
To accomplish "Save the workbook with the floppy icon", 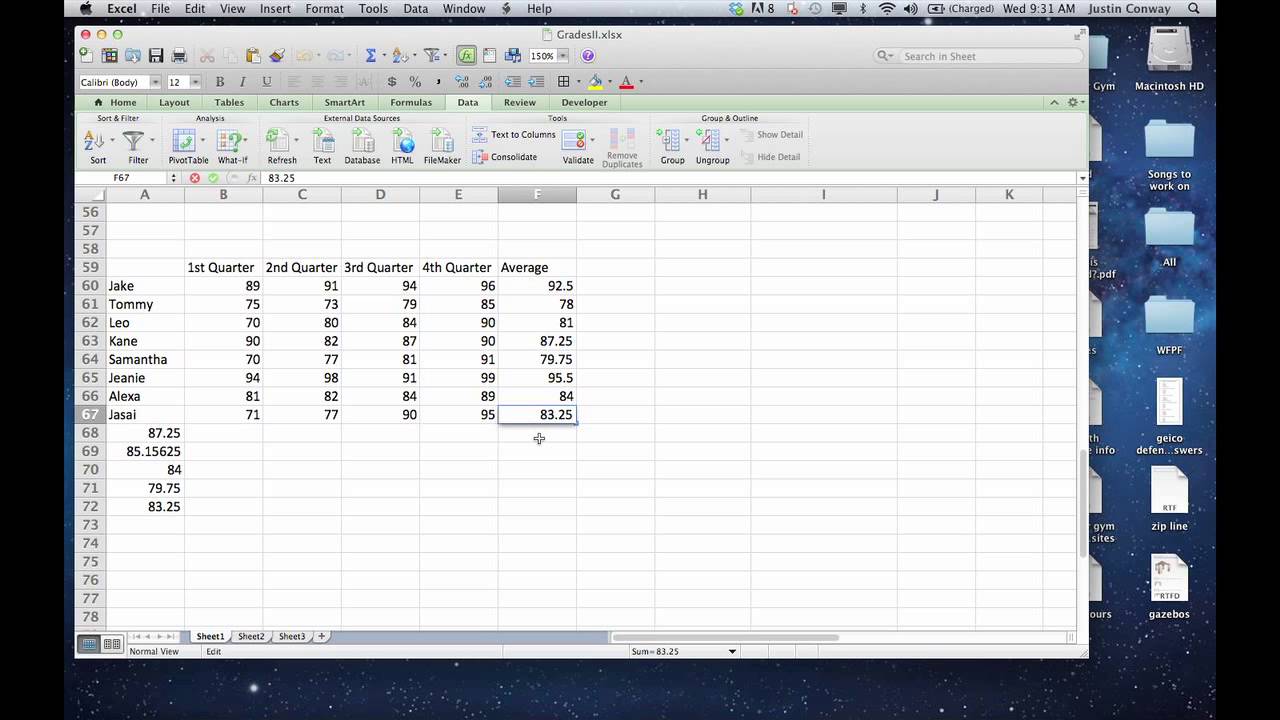I will click(x=156, y=56).
